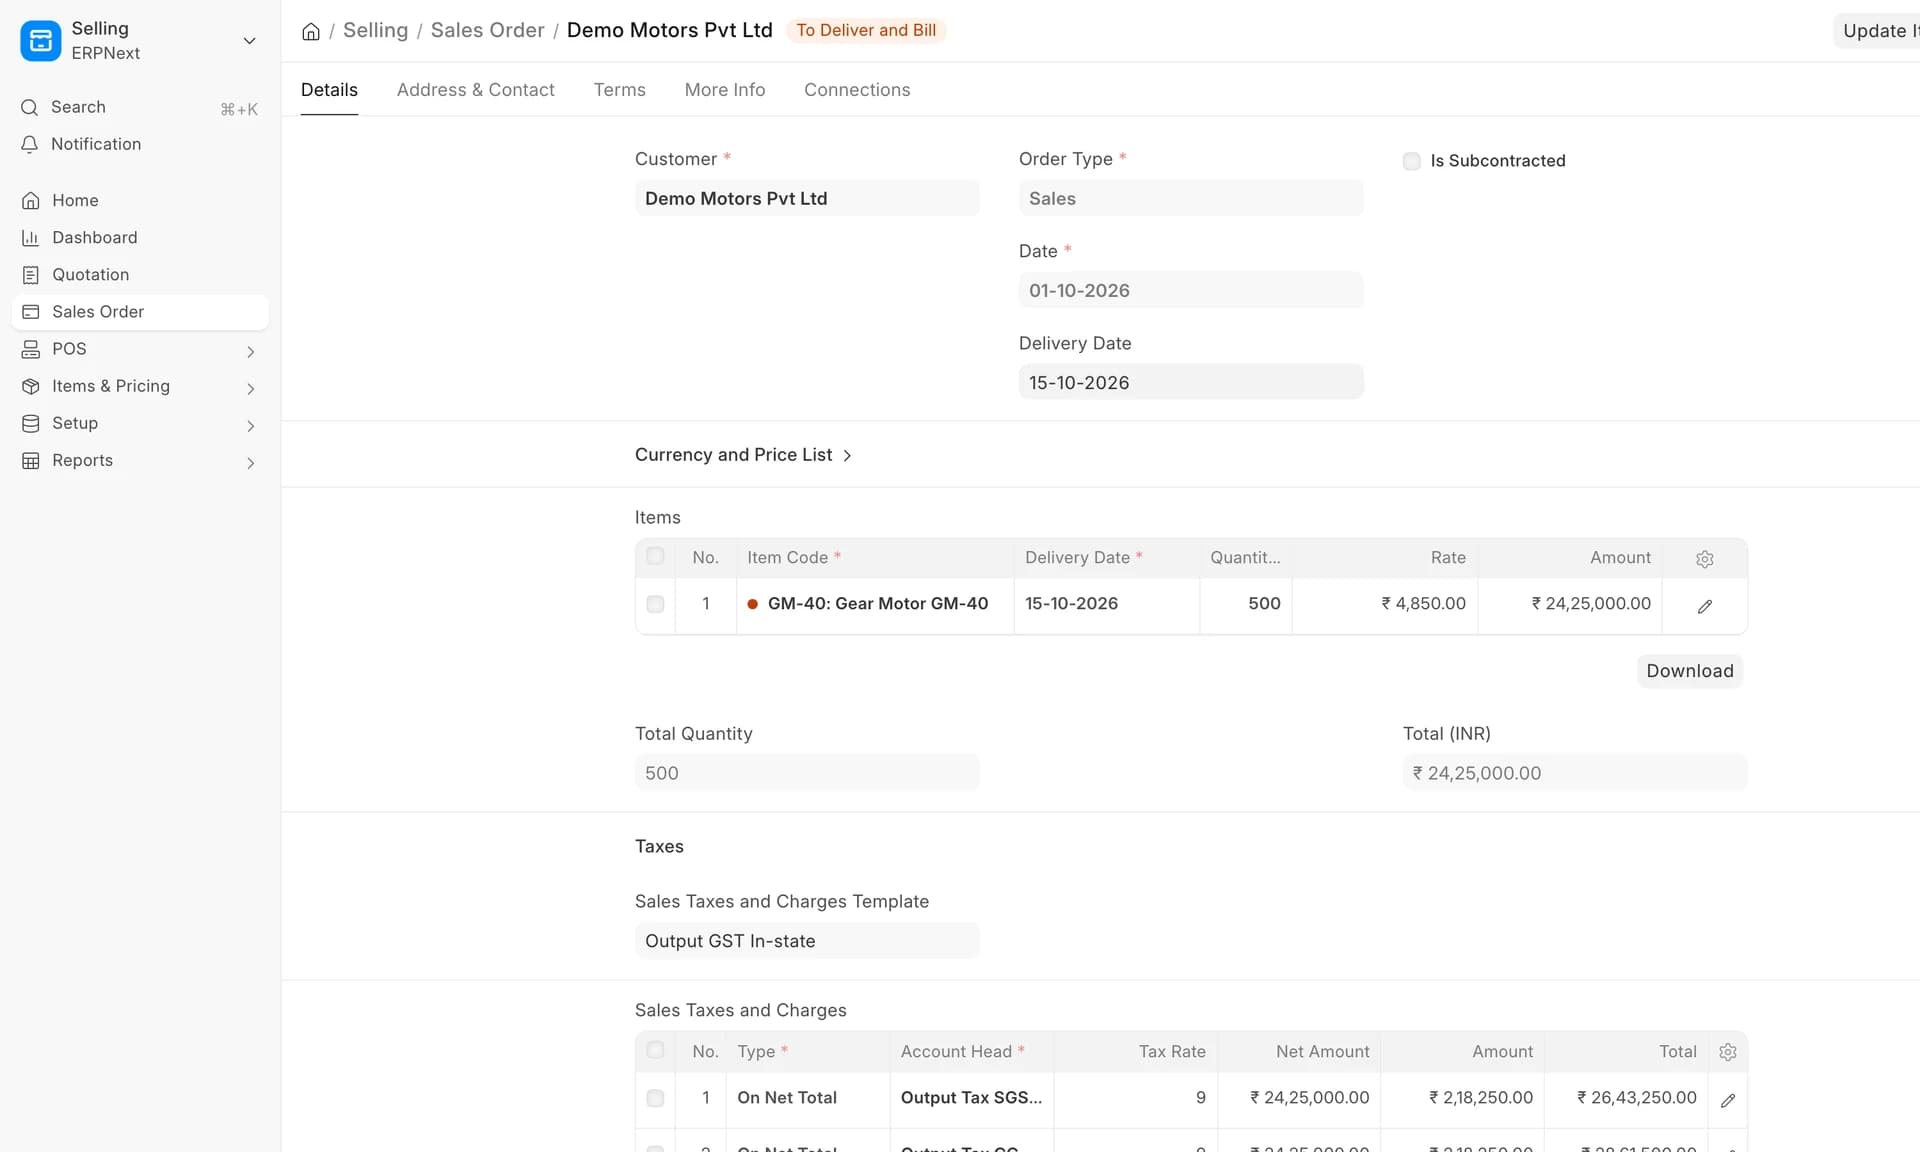
Task: Click the Download button under Items
Action: (1690, 671)
